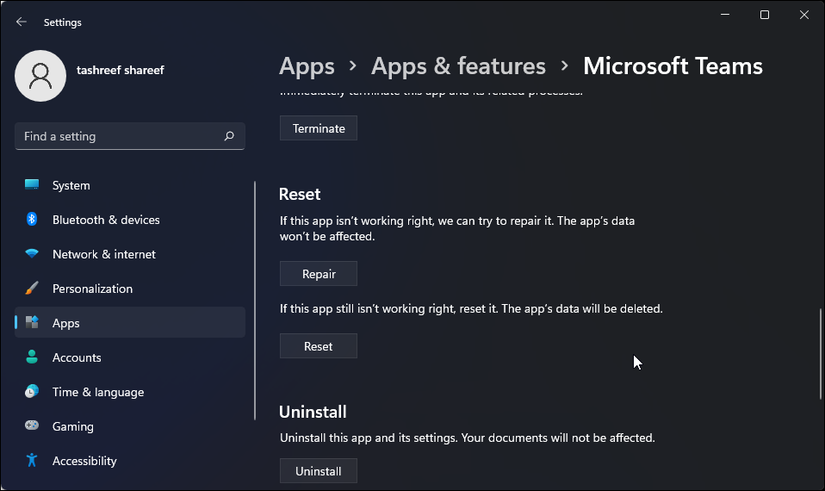Click the Network & internet wifi icon
Image resolution: width=825 pixels, height=491 pixels.
pyautogui.click(x=32, y=254)
